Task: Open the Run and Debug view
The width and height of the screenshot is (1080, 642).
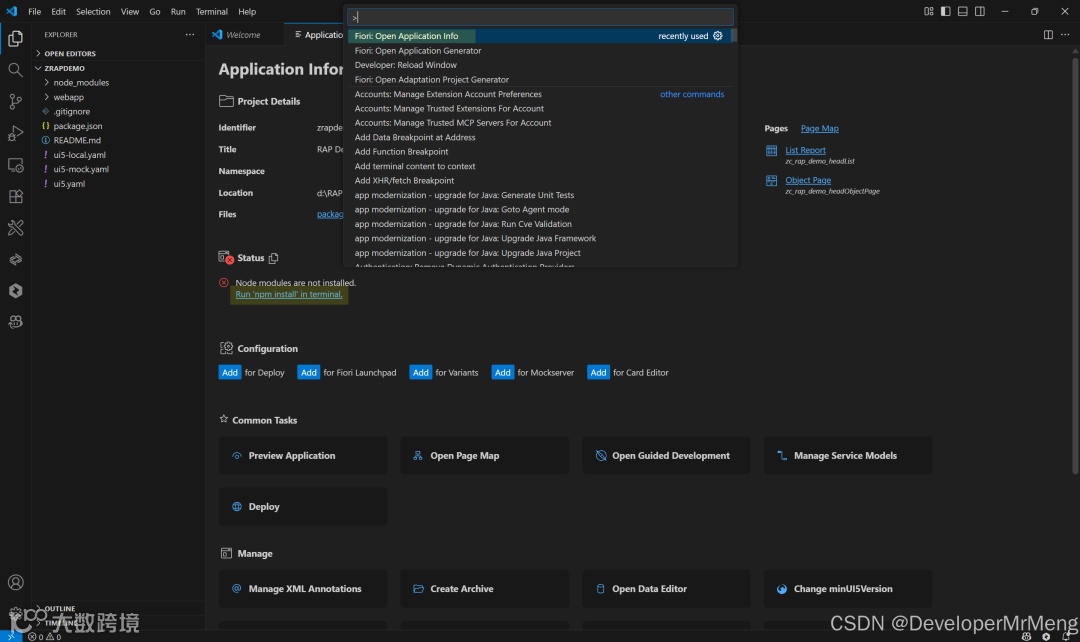Action: pos(15,133)
